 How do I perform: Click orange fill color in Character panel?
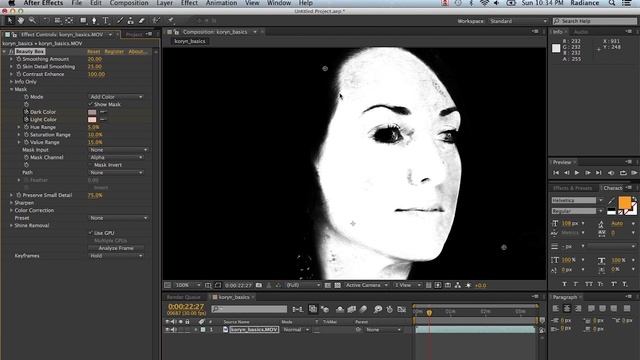[624, 202]
